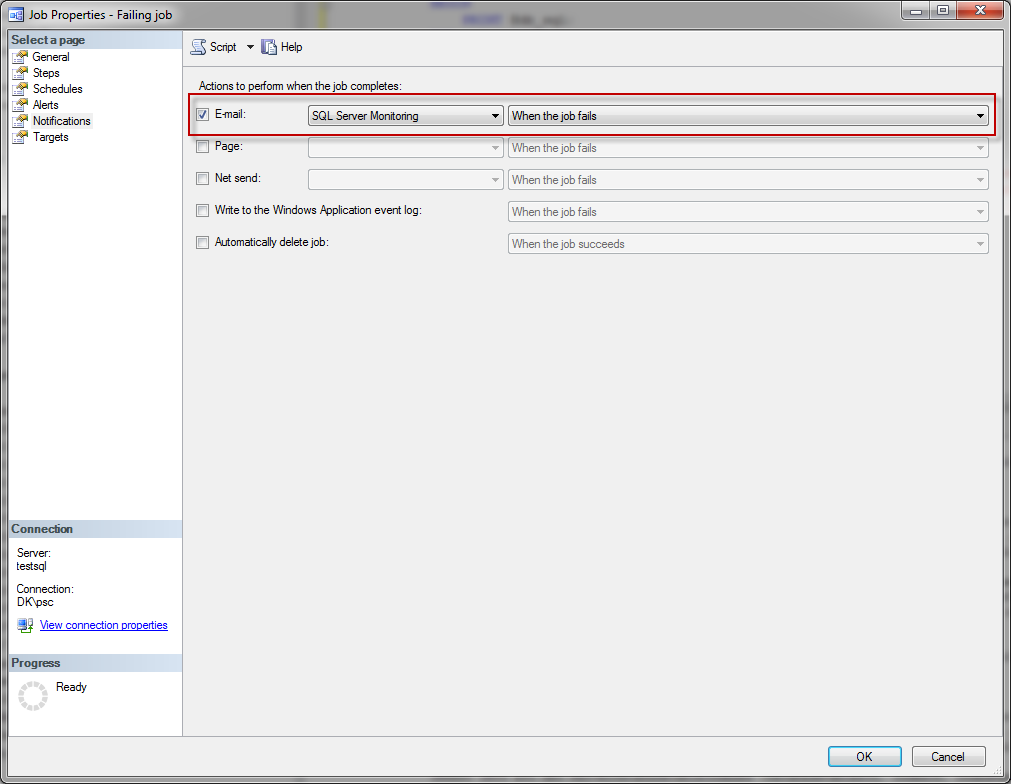Click the connection properties computer icon

[x=25, y=625]
